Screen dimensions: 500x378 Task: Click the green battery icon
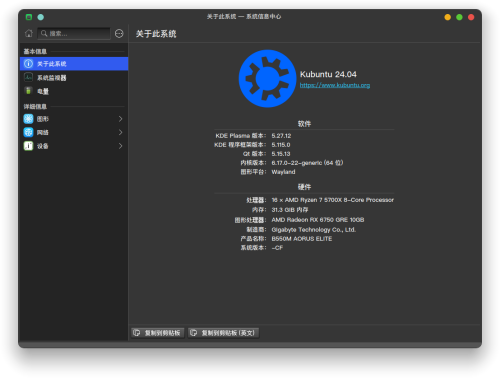coord(28,91)
